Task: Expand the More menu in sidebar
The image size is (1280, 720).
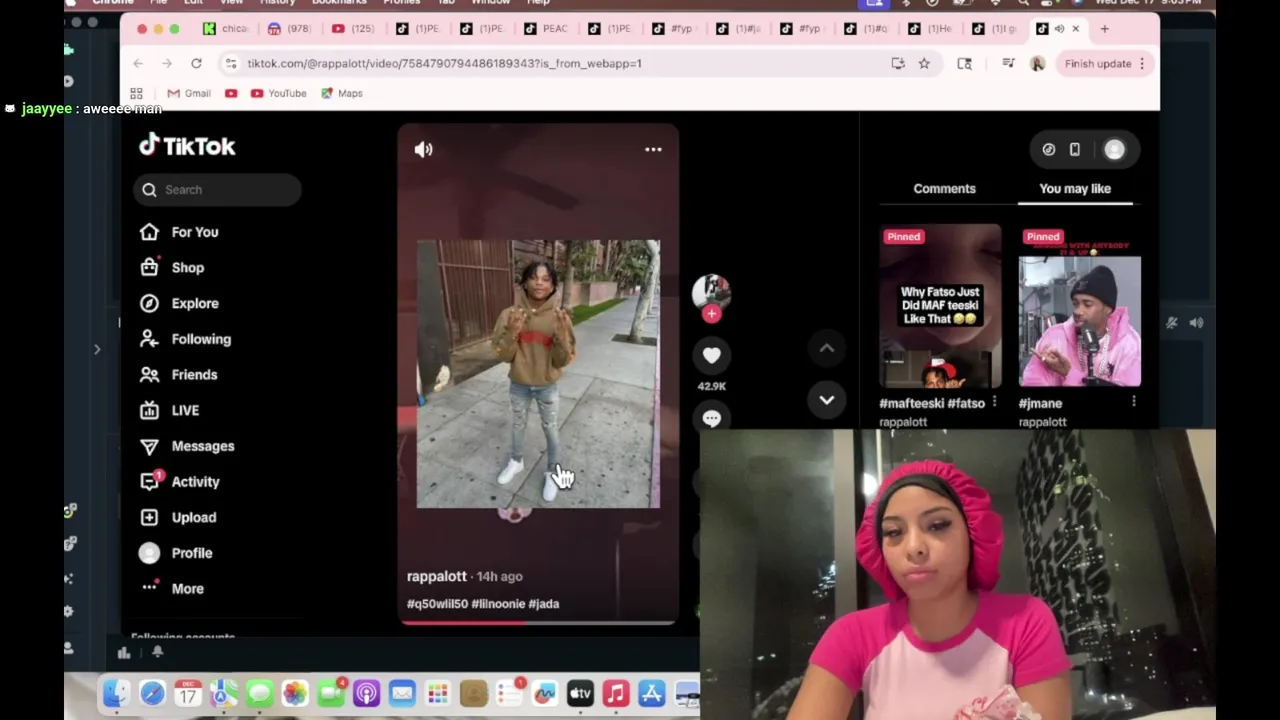Action: point(172,588)
